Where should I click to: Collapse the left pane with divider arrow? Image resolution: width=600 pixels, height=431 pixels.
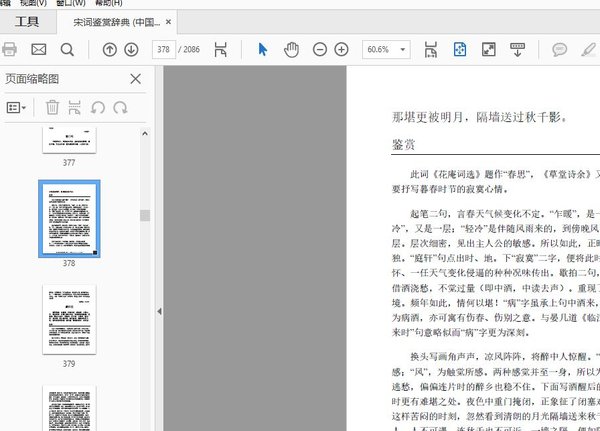click(157, 312)
